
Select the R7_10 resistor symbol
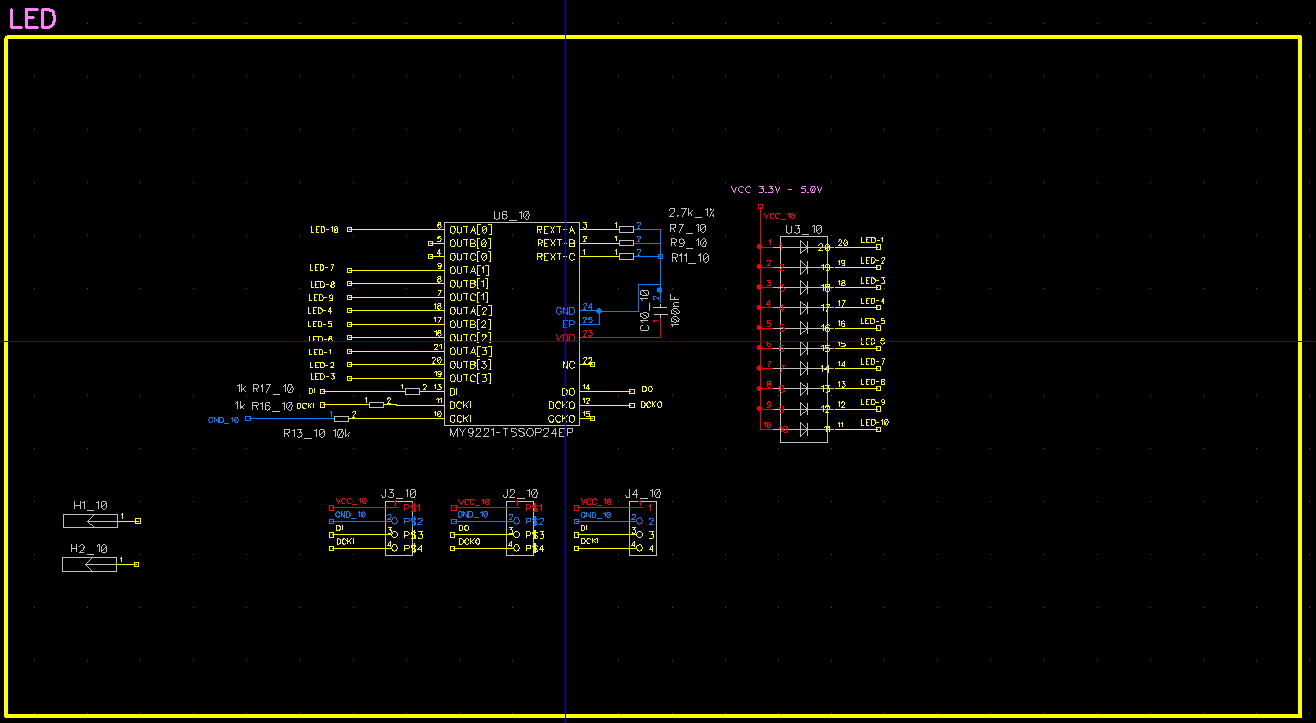click(x=626, y=229)
